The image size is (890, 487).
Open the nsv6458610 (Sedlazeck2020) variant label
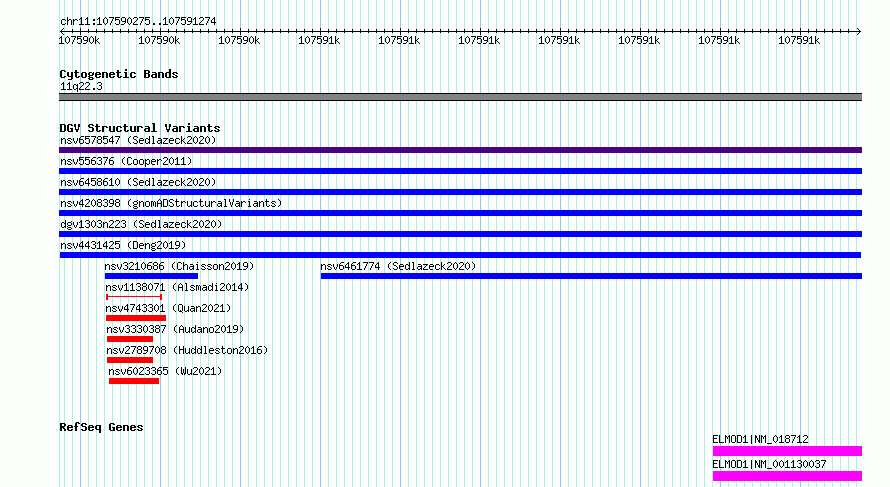(138, 182)
